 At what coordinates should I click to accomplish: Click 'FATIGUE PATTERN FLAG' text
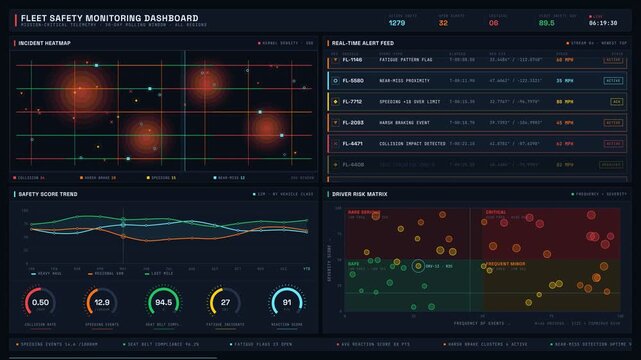[406, 60]
